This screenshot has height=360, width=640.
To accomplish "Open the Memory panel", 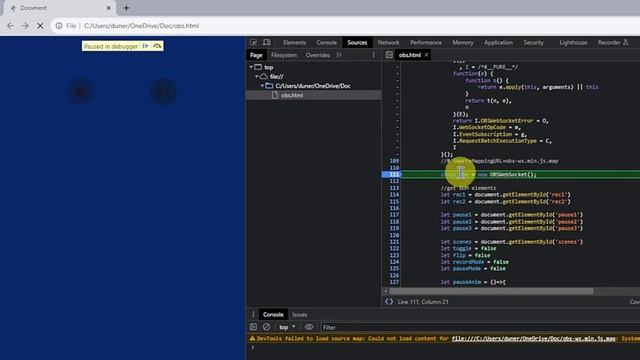I will (x=463, y=42).
